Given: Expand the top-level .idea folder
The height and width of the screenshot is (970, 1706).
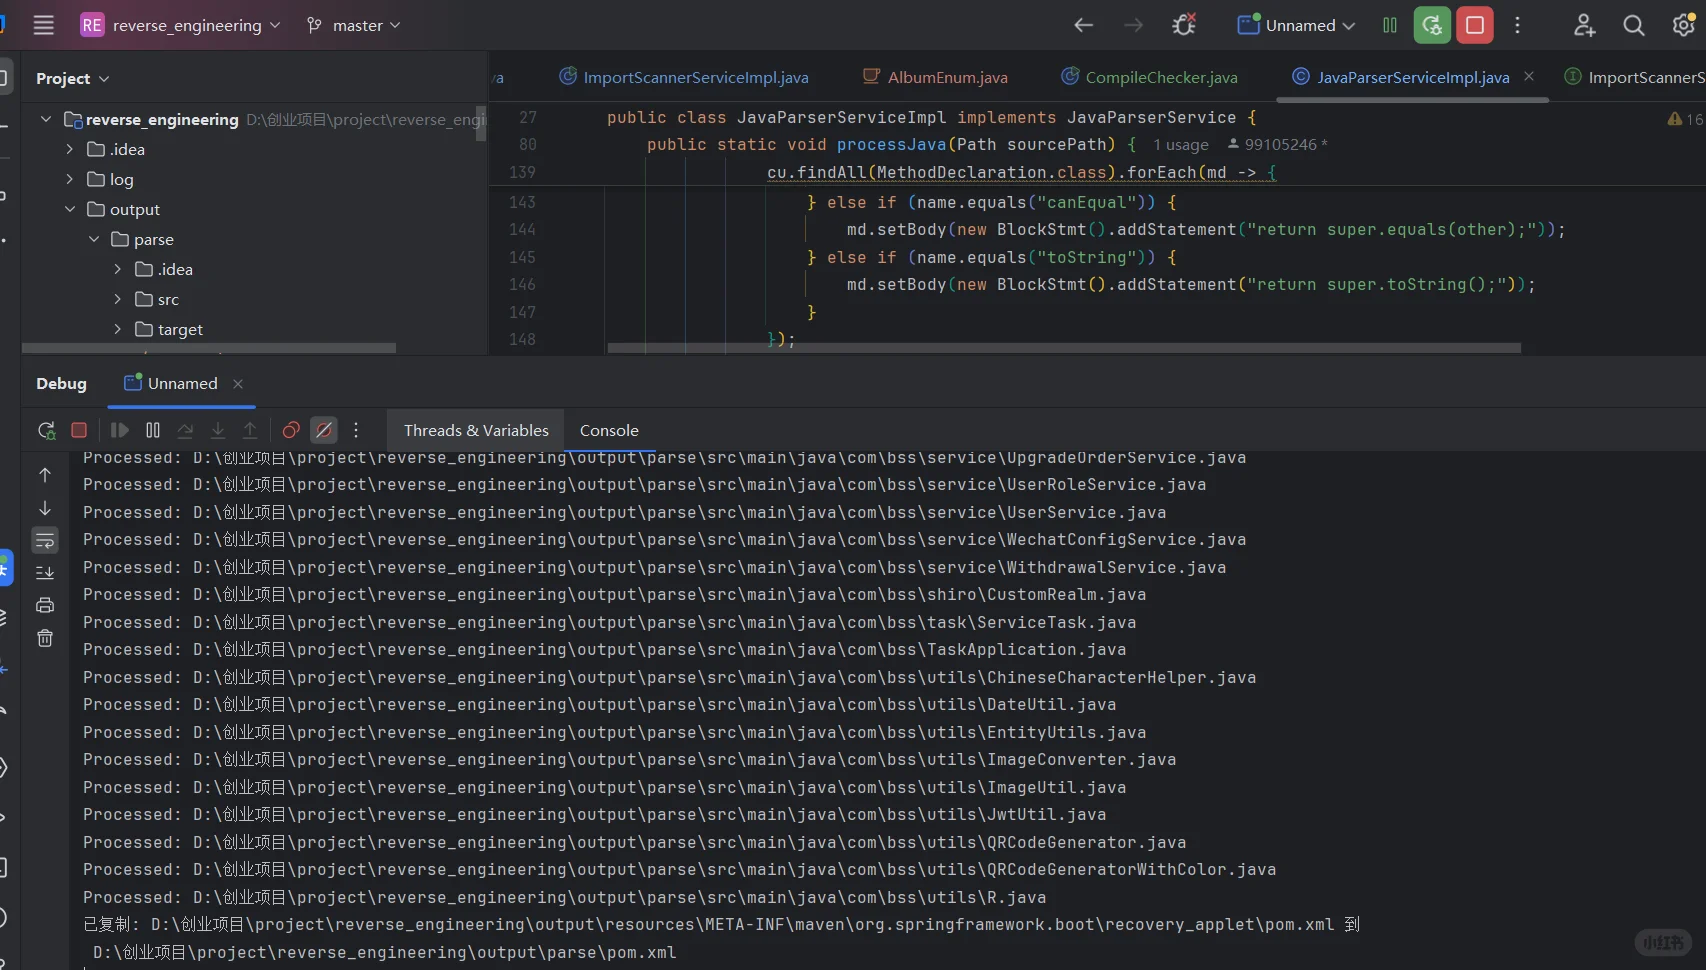Looking at the screenshot, I should coord(69,149).
